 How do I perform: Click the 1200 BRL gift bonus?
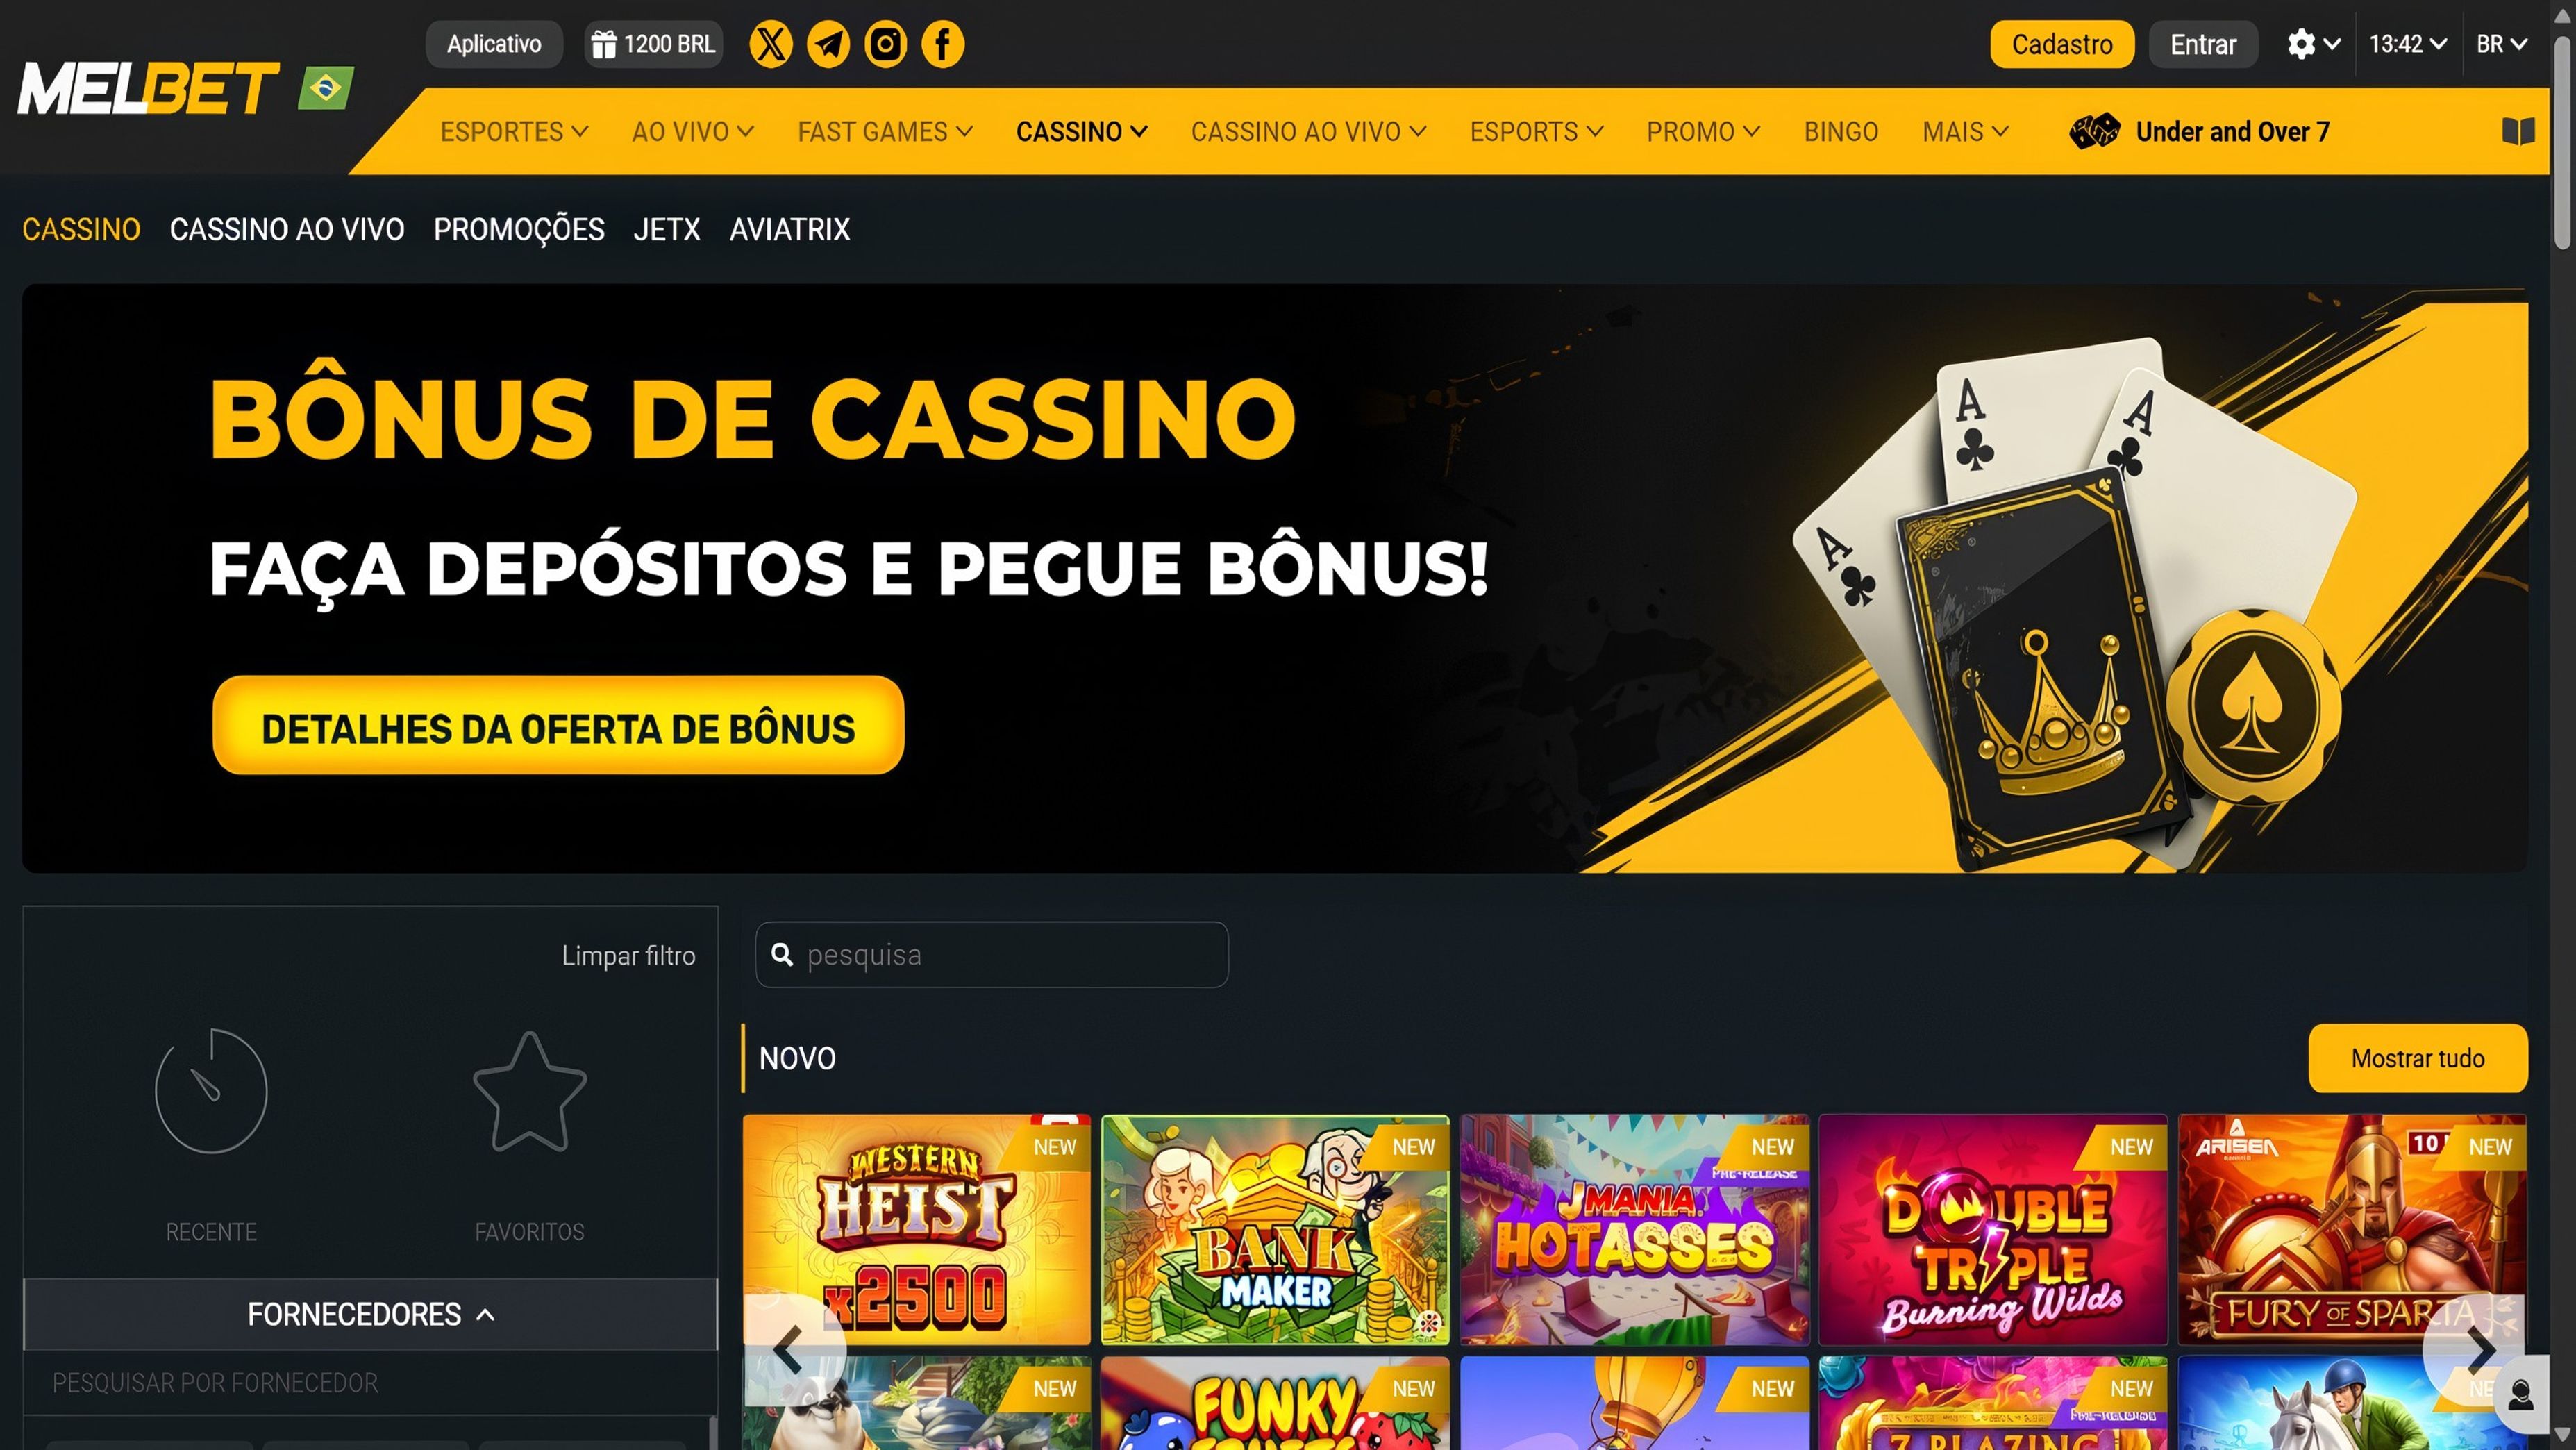653,44
